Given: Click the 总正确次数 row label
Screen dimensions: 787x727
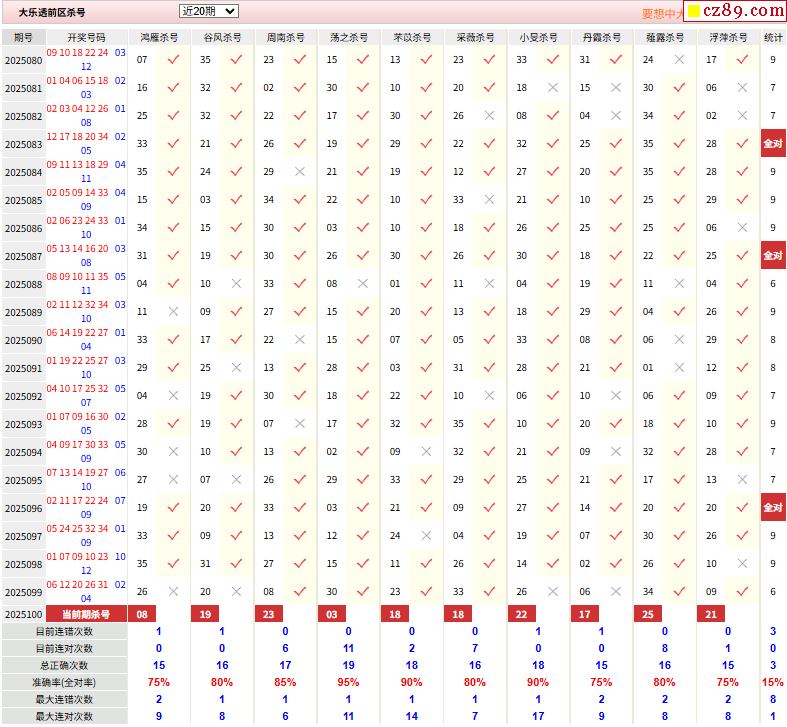Looking at the screenshot, I should (64, 666).
